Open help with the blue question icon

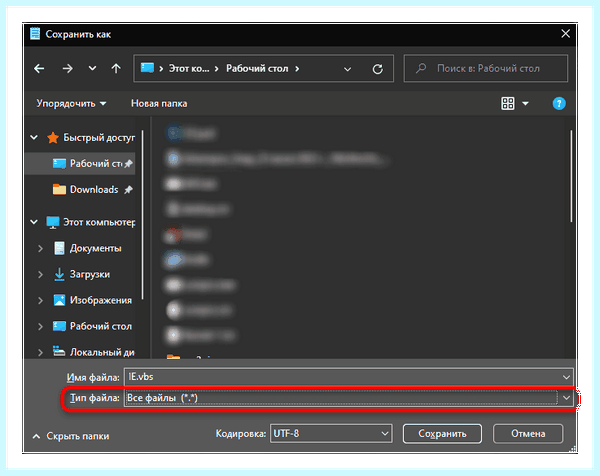click(559, 103)
